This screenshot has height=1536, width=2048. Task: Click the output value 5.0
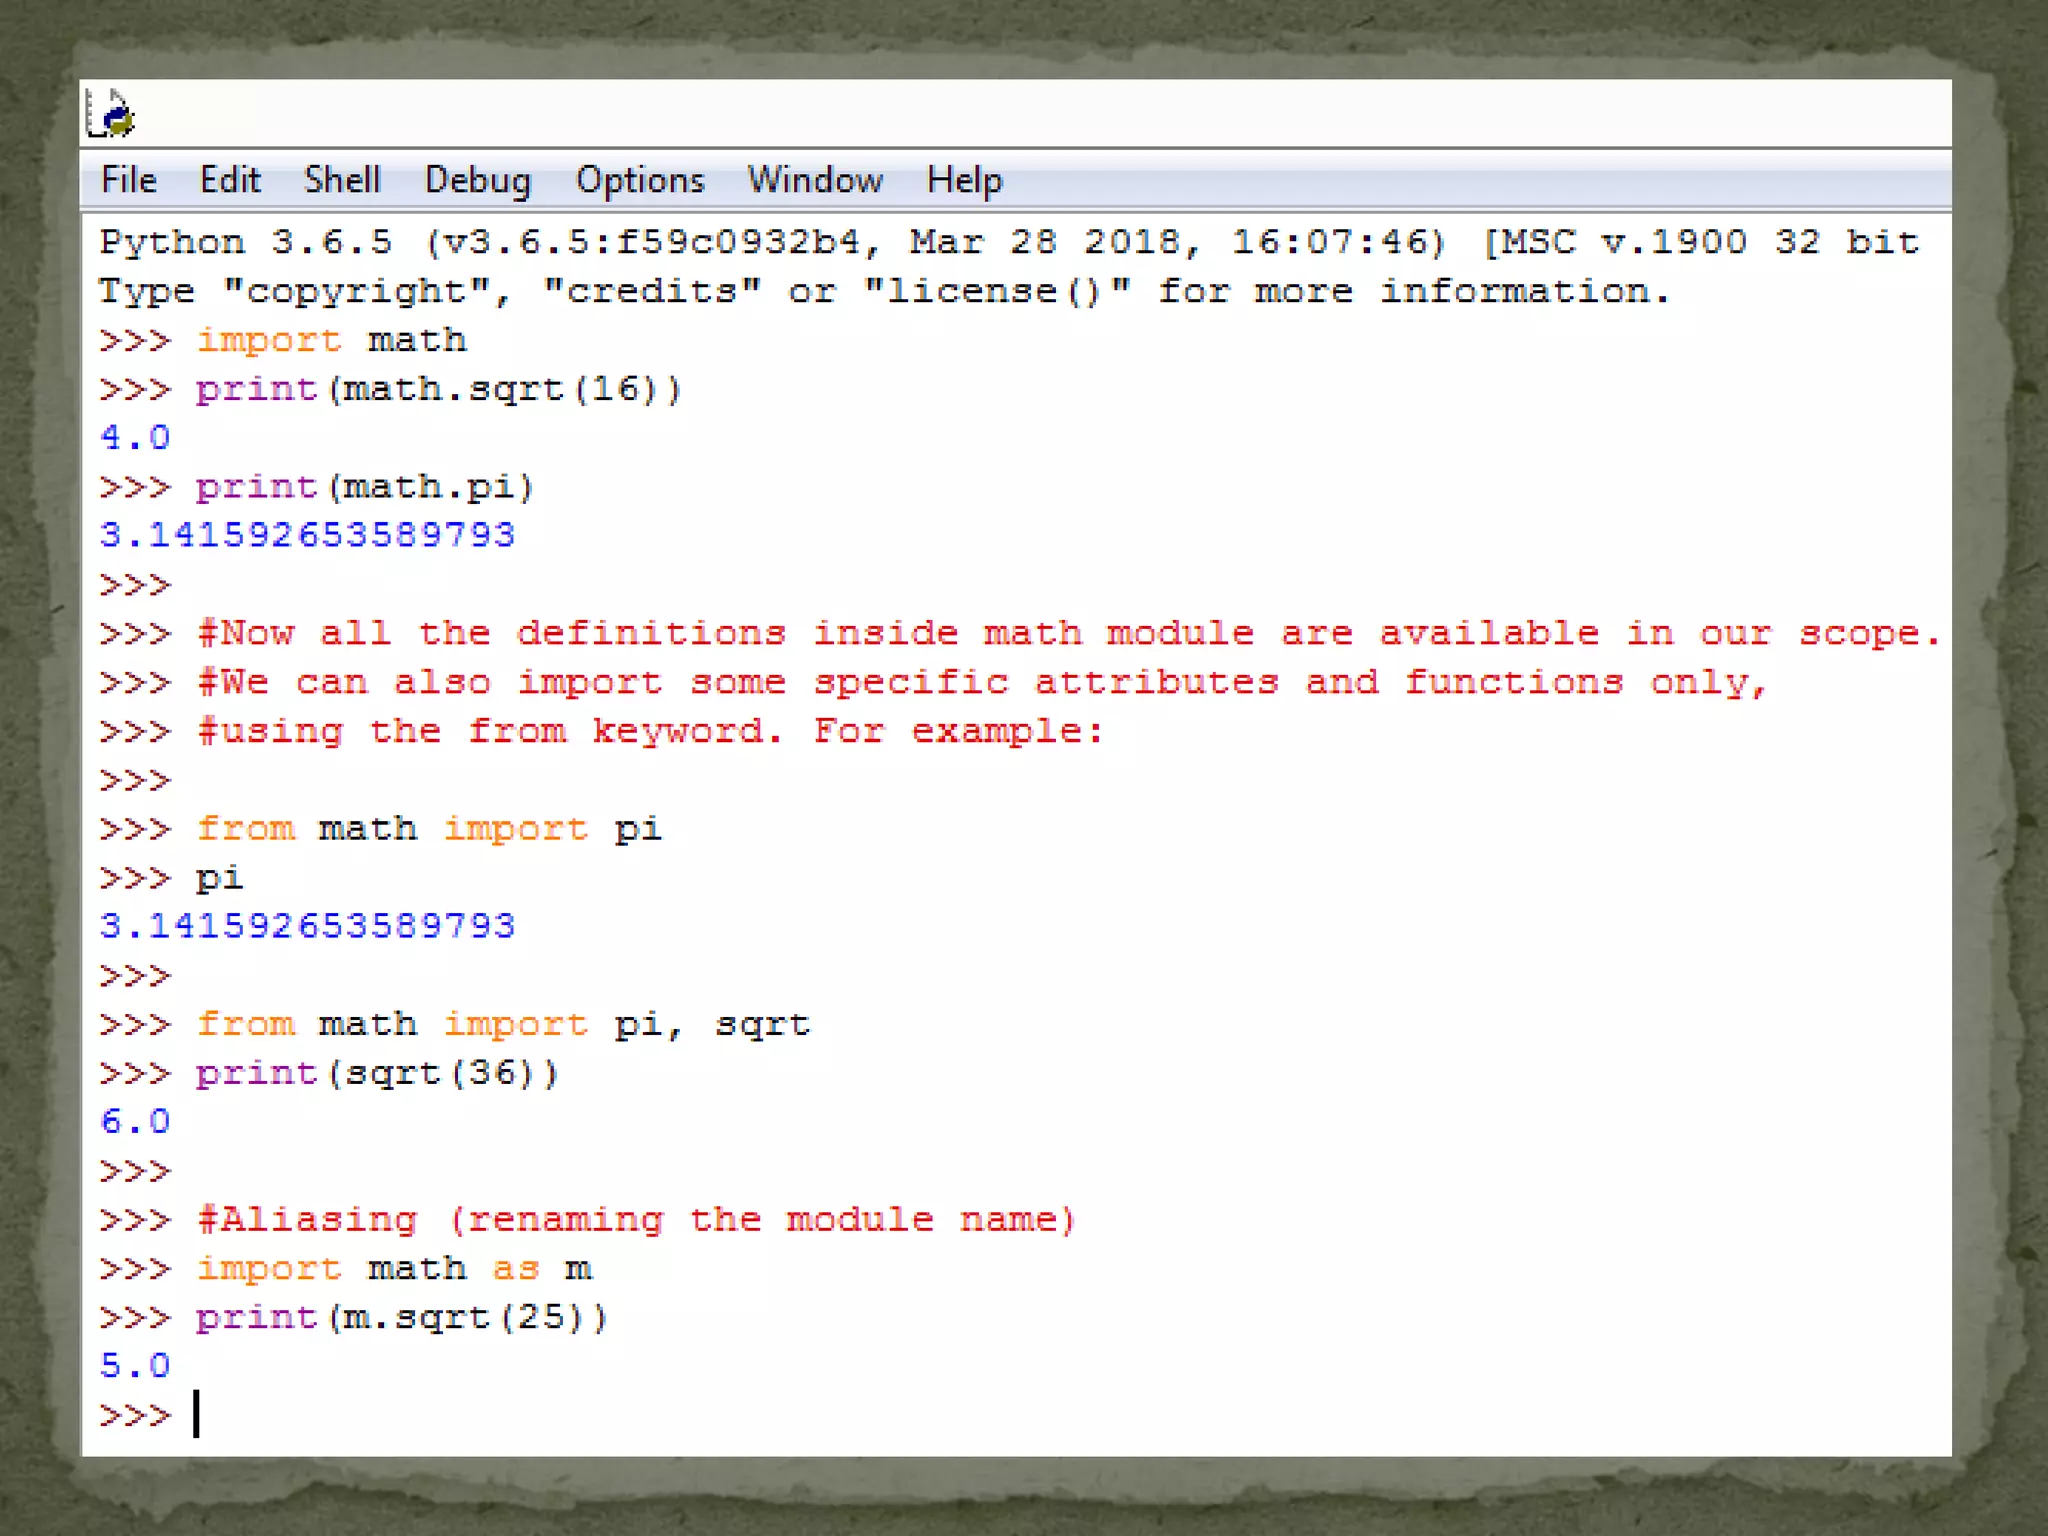pyautogui.click(x=135, y=1365)
